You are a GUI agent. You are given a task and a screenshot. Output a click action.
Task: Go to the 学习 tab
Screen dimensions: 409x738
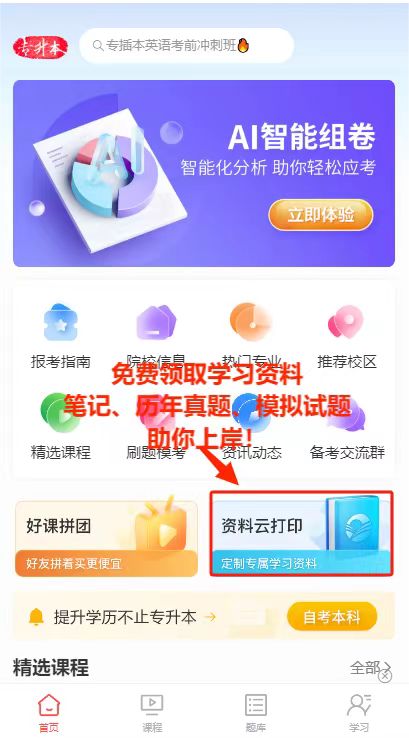[x=359, y=713]
